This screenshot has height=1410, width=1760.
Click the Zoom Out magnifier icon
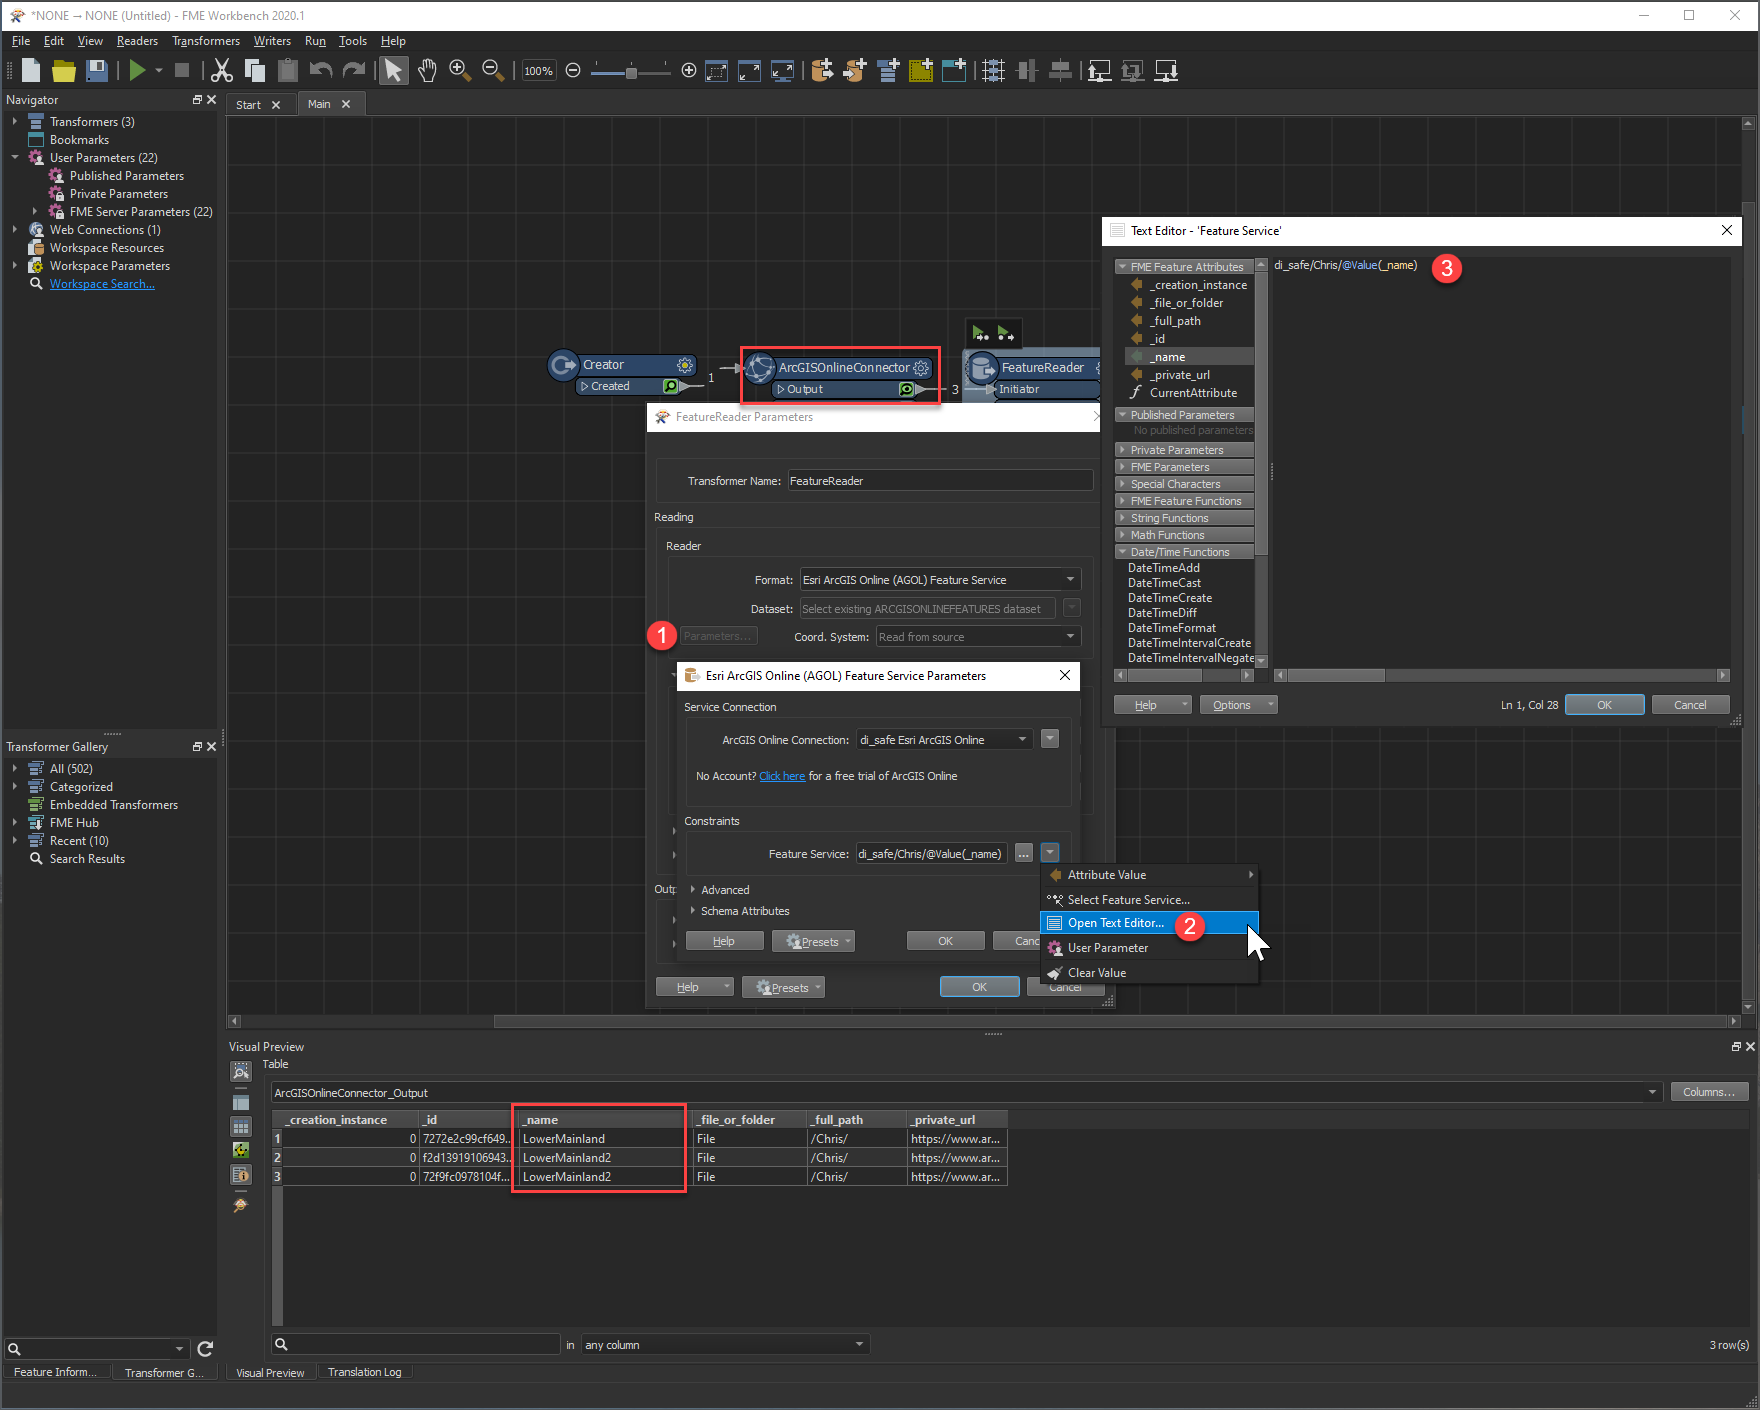(493, 70)
